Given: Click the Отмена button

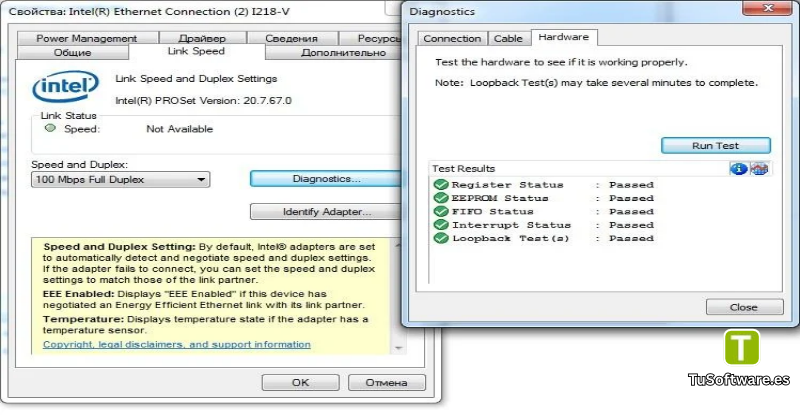Looking at the screenshot, I should coord(387,382).
